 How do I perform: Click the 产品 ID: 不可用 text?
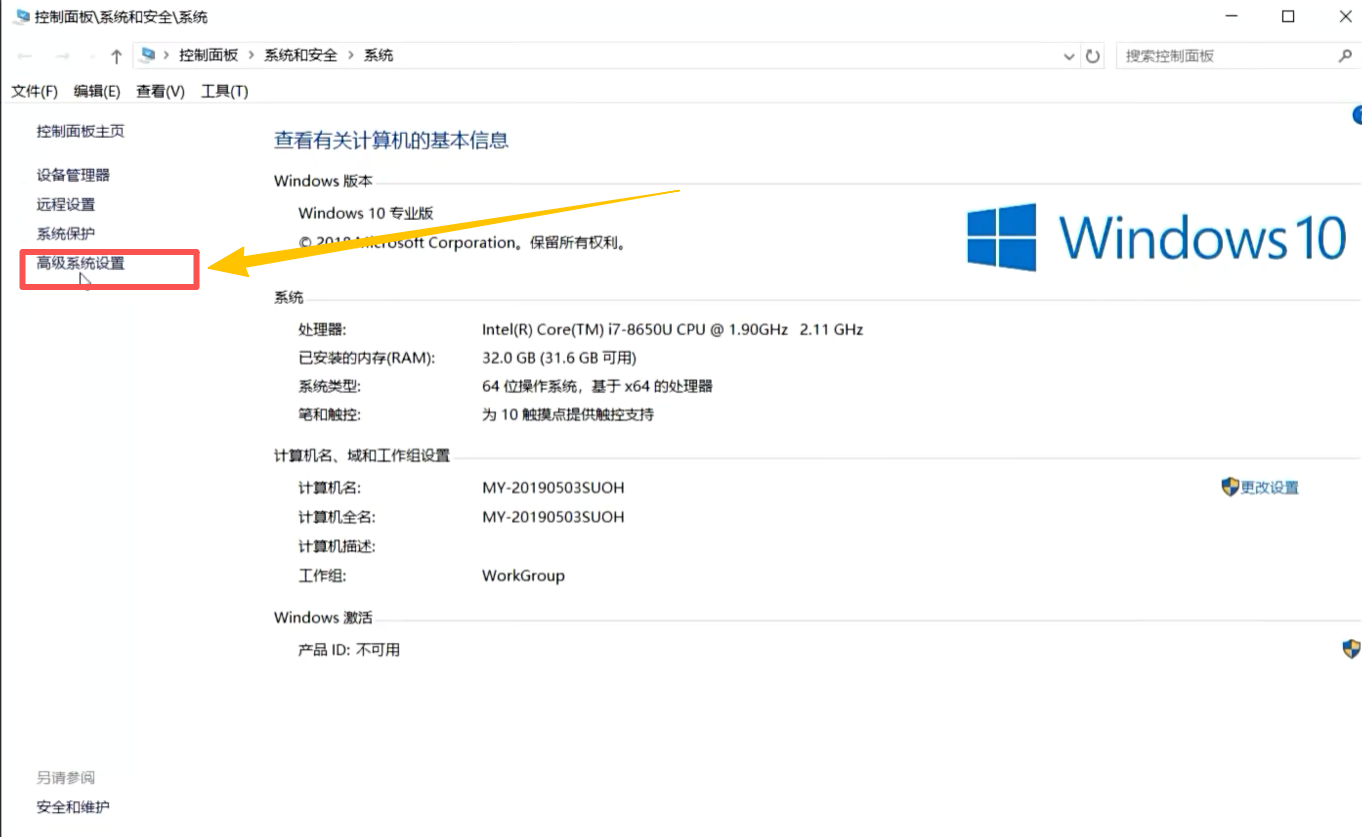coord(349,650)
